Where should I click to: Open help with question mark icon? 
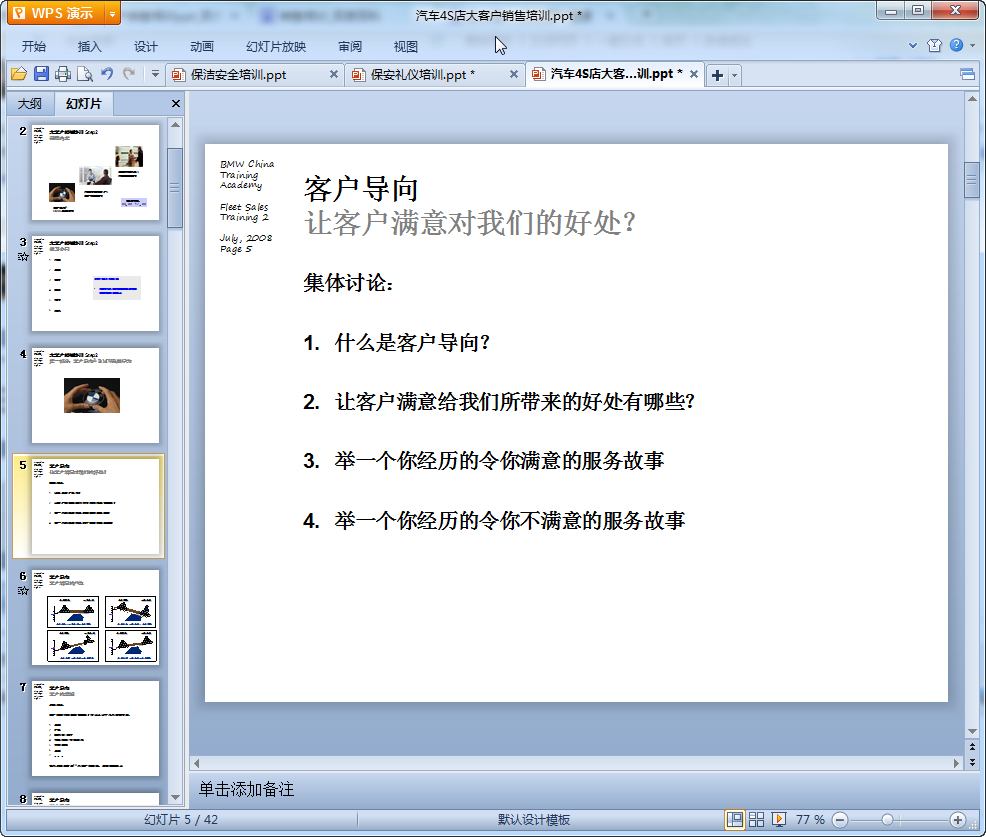[x=956, y=45]
